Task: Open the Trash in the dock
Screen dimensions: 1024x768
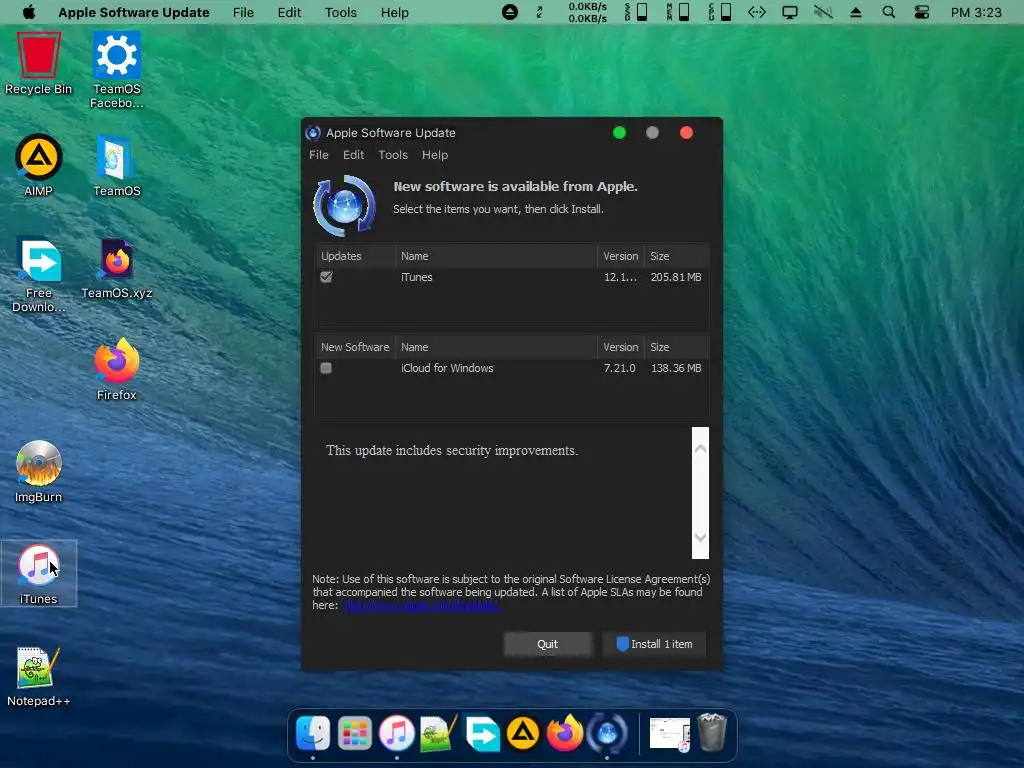Action: click(712, 732)
